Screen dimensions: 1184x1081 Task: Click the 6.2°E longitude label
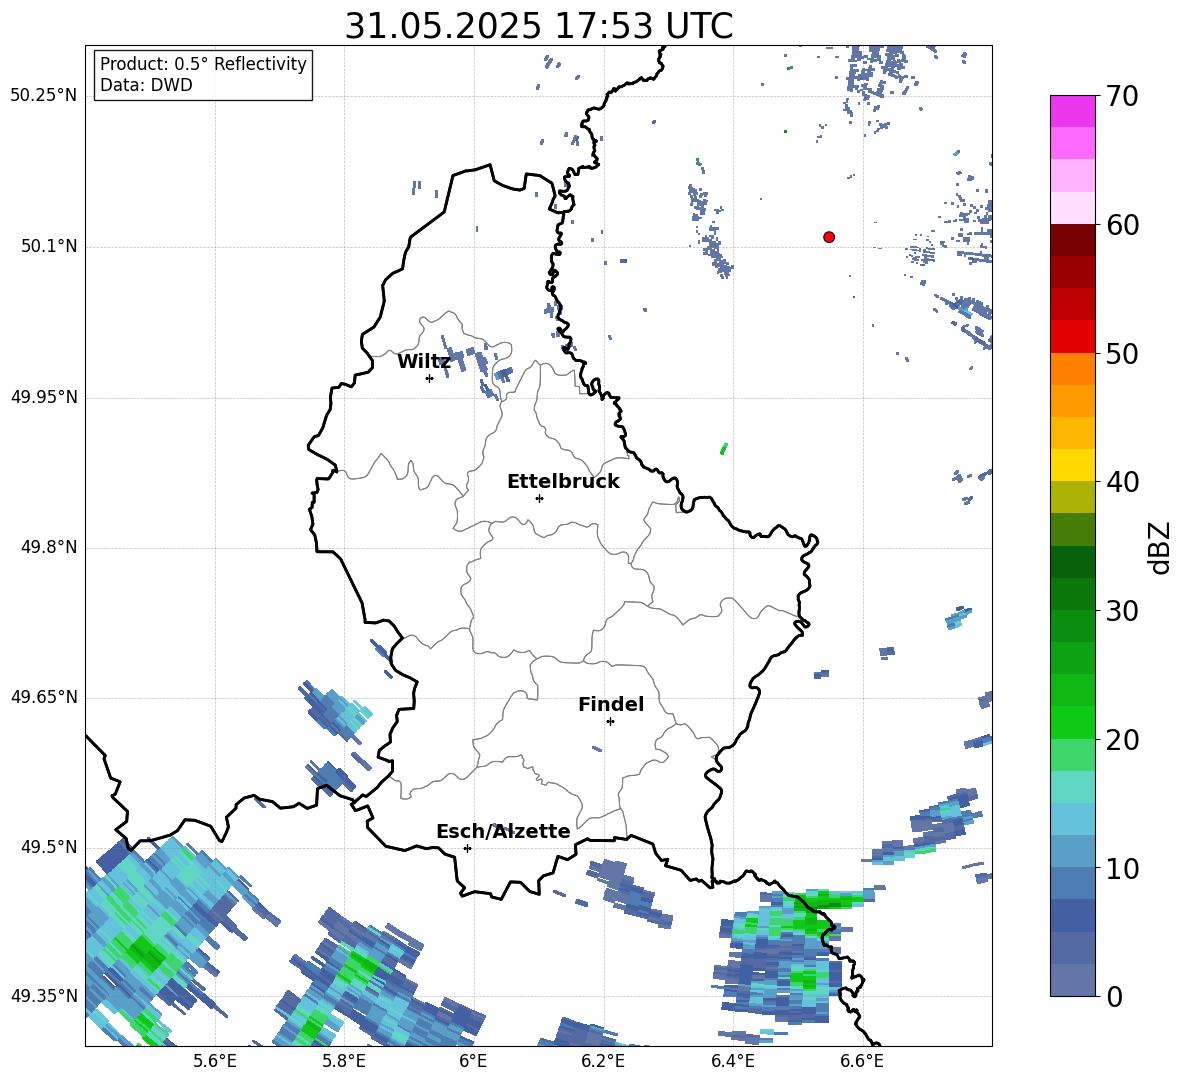click(x=603, y=1061)
